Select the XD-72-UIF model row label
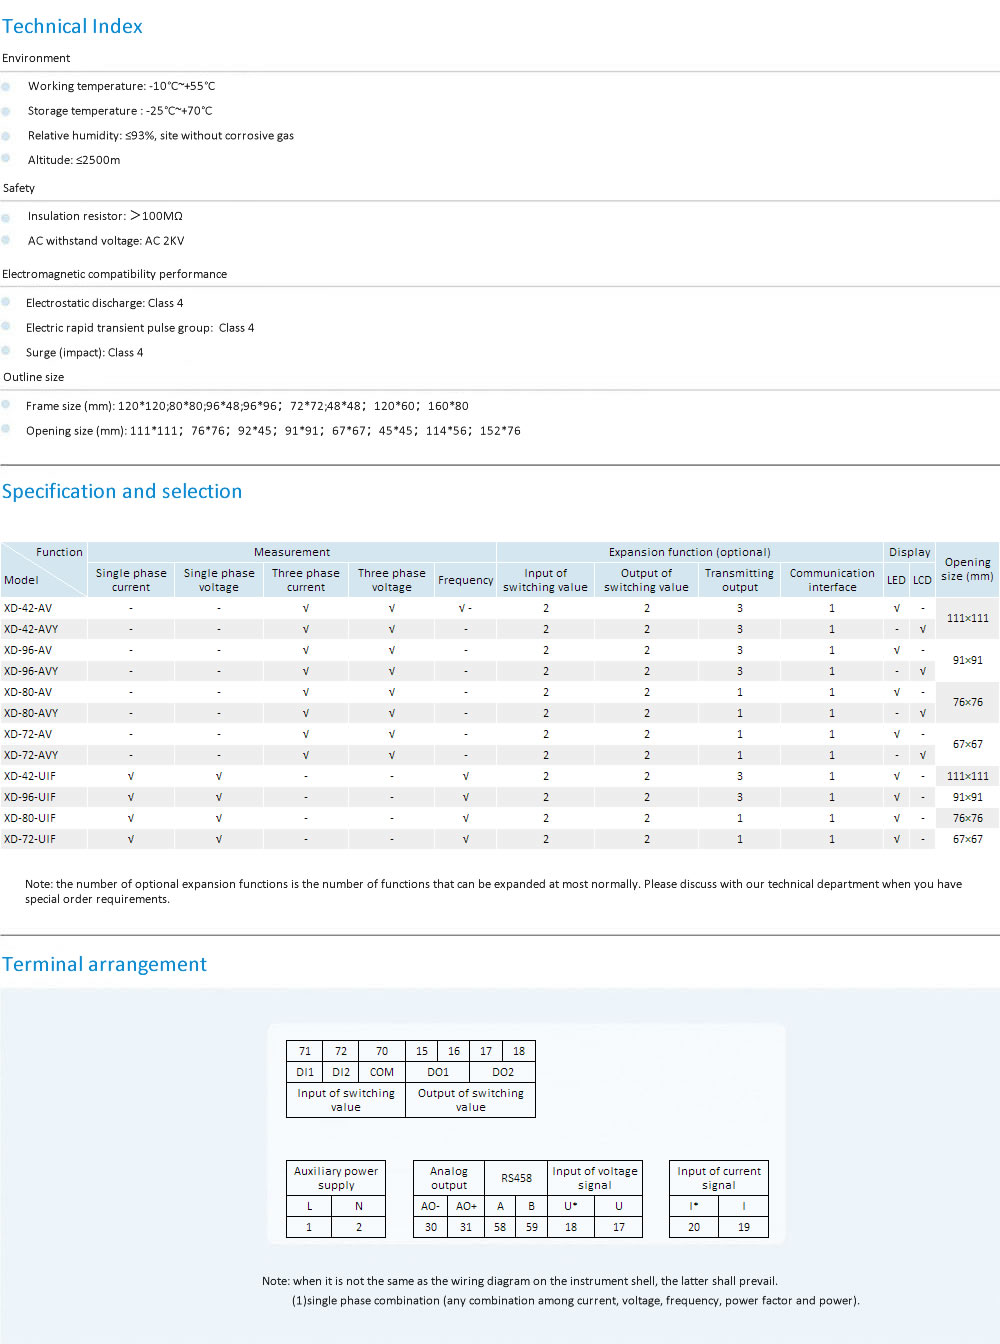 coord(30,839)
